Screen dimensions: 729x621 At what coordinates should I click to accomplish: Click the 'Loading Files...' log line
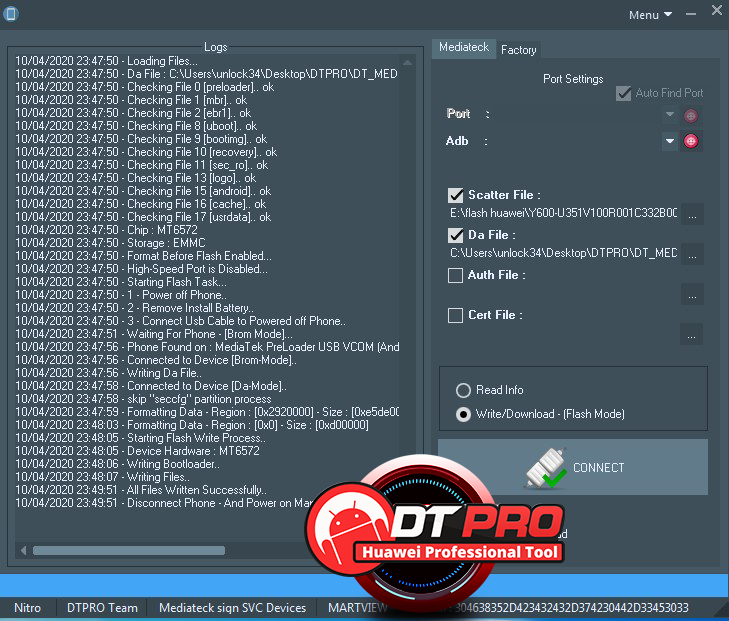(106, 61)
